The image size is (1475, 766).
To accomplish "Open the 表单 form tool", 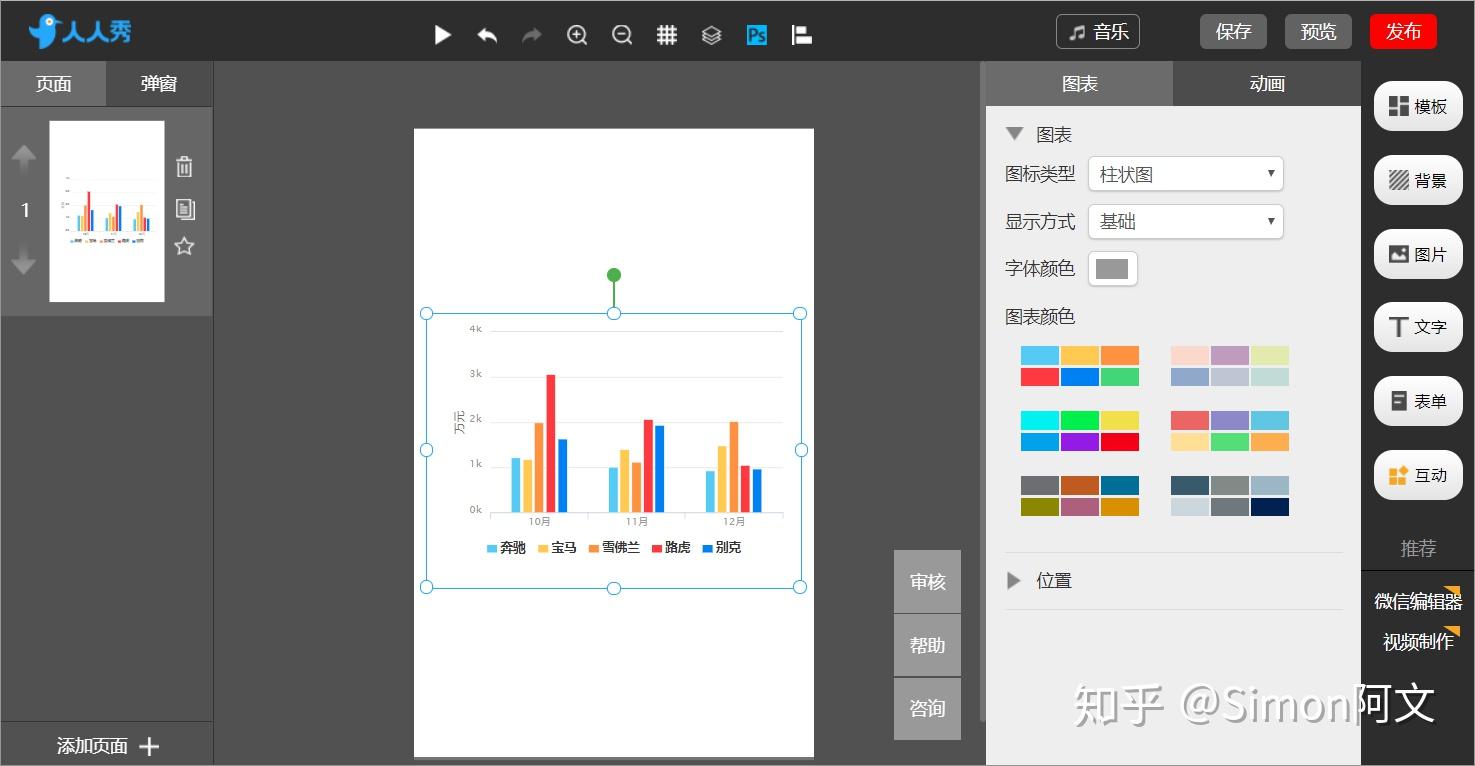I will click(1418, 401).
